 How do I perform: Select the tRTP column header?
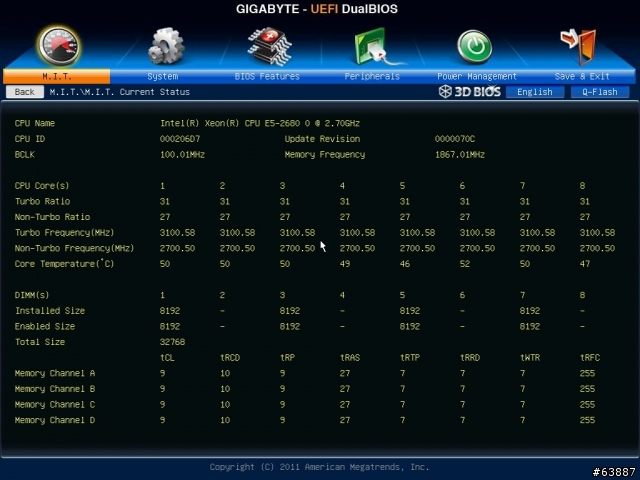410,358
